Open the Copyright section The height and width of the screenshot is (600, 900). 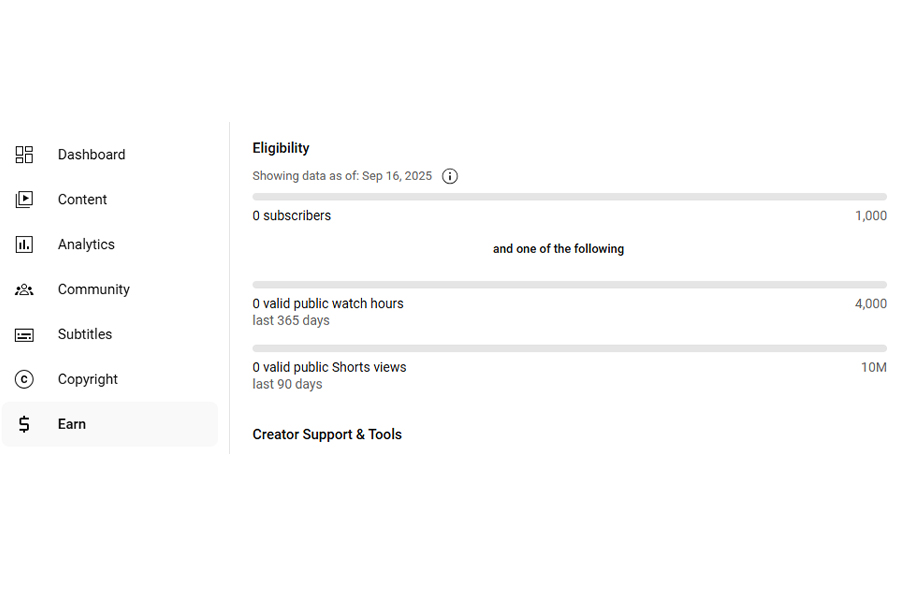(x=88, y=380)
